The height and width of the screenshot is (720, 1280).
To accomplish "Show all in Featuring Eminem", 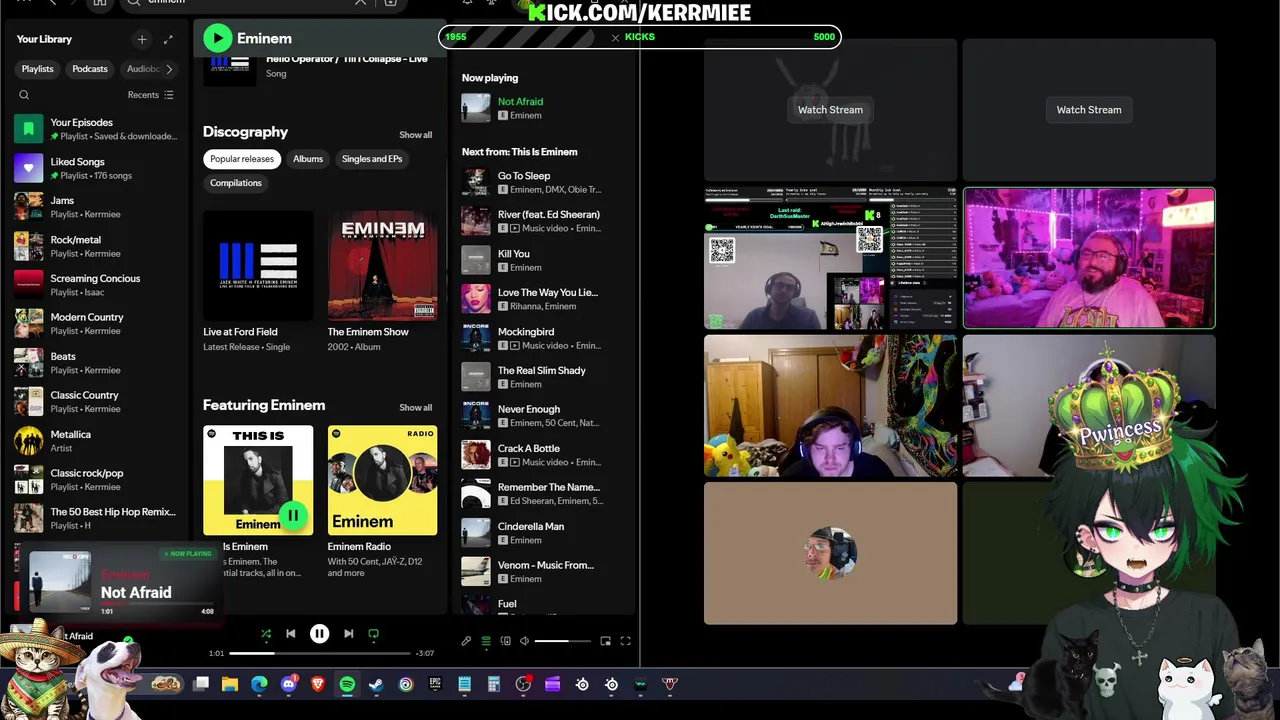I will (x=416, y=407).
